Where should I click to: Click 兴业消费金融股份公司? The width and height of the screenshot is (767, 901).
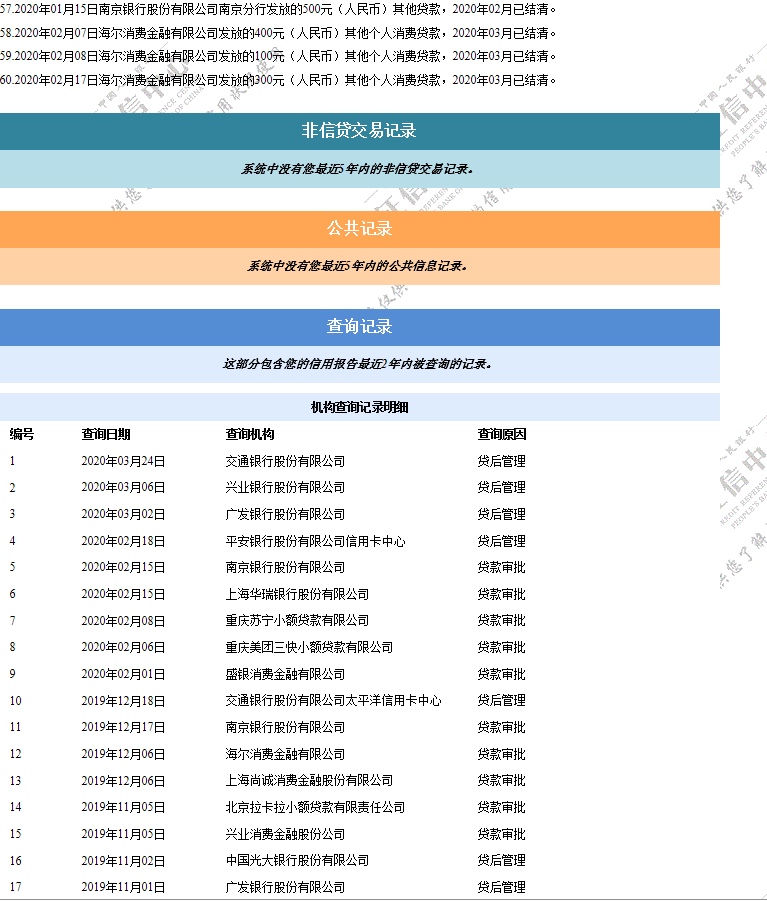pyautogui.click(x=285, y=834)
